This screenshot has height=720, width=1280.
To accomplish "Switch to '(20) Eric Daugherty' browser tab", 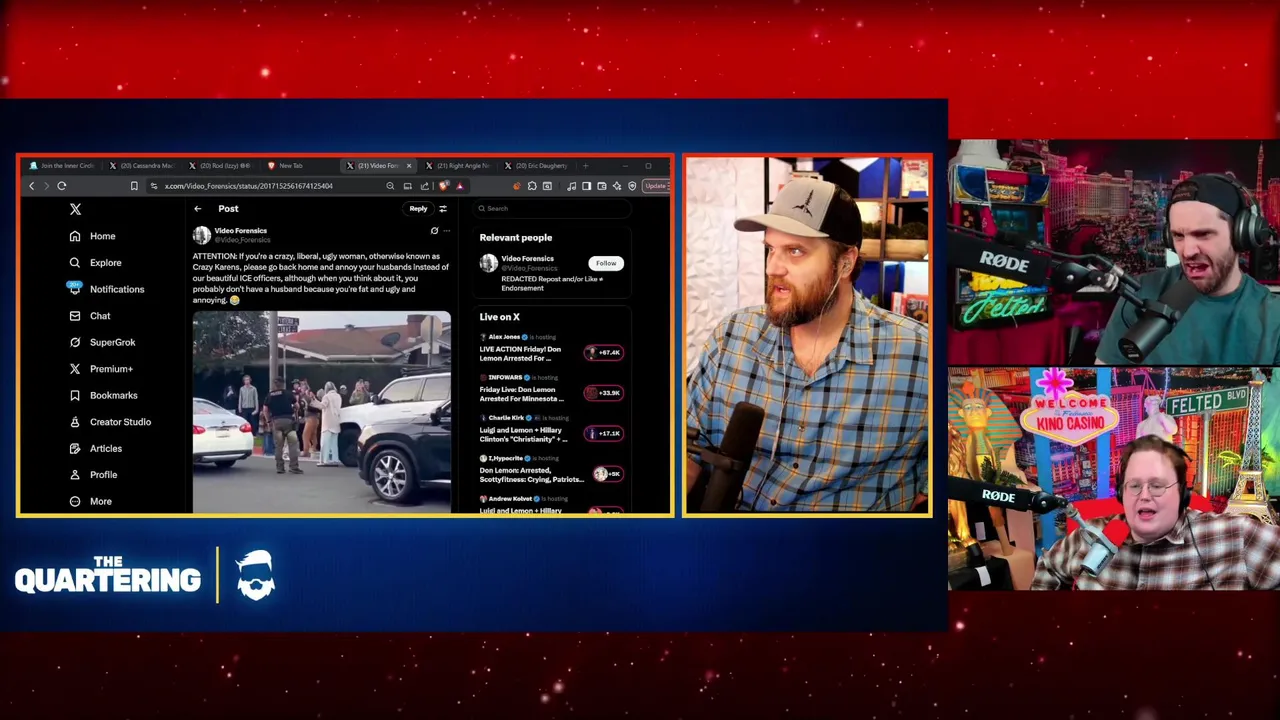I will [538, 165].
